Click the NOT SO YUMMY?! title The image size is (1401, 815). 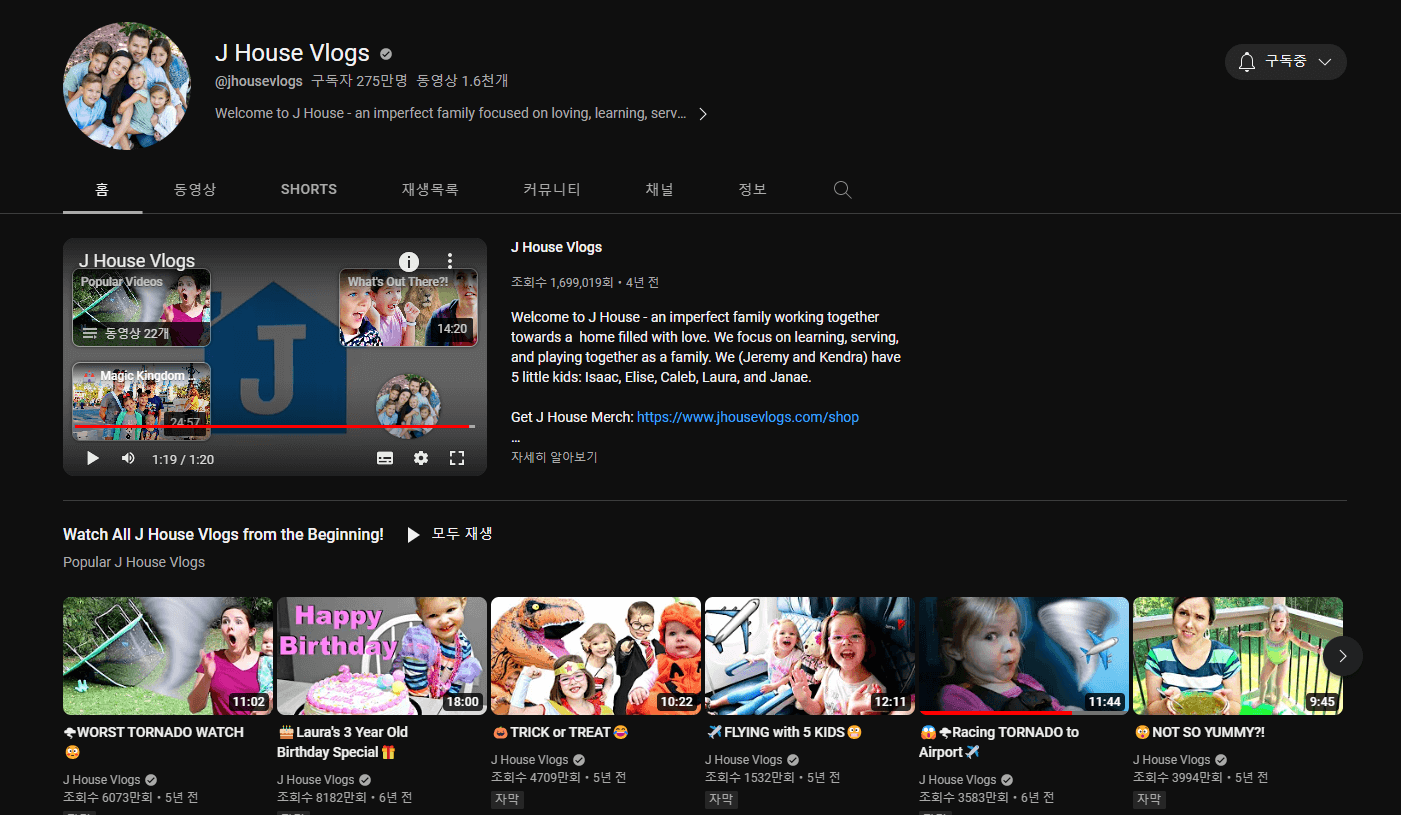1199,732
